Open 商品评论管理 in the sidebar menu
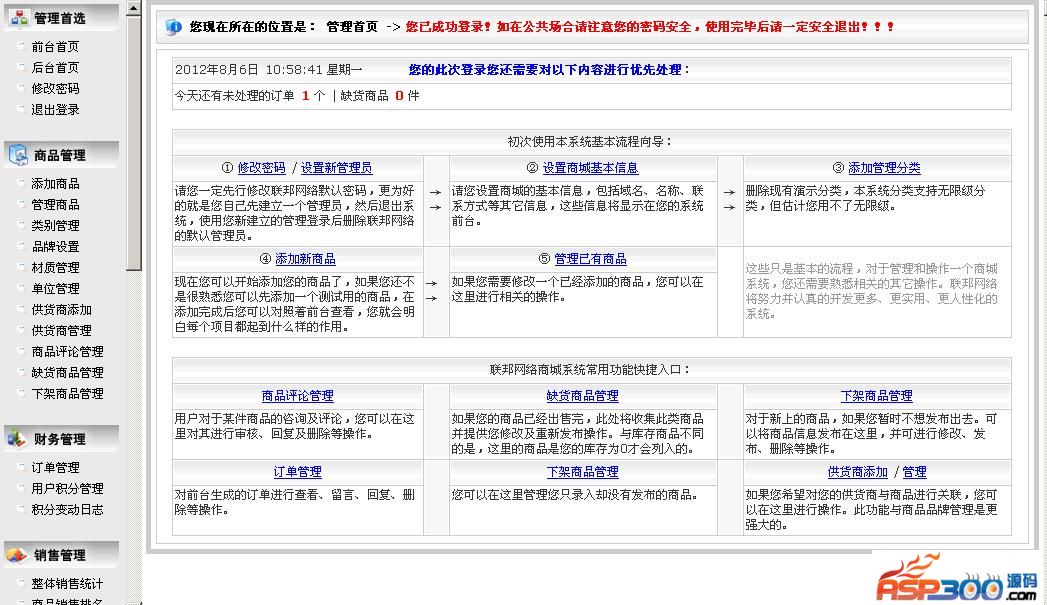Image resolution: width=1047 pixels, height=605 pixels. 67,351
